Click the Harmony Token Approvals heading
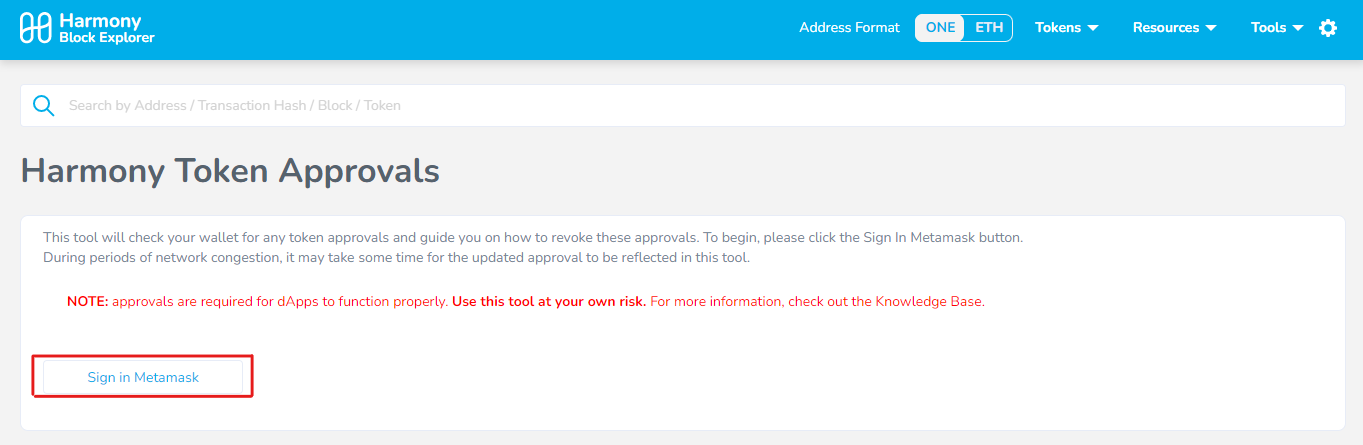 tap(230, 171)
